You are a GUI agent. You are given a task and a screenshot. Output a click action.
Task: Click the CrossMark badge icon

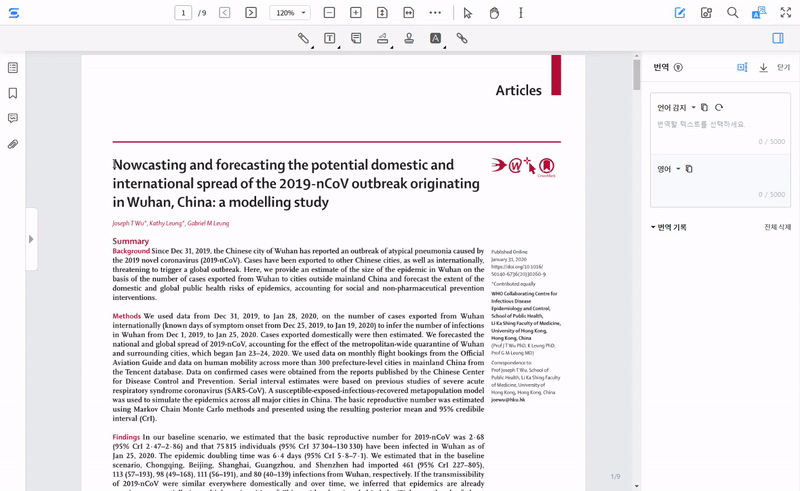pyautogui.click(x=546, y=166)
